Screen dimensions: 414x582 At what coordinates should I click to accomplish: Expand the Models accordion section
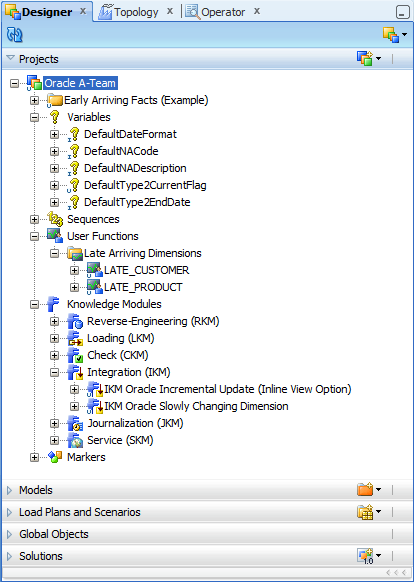(10, 490)
